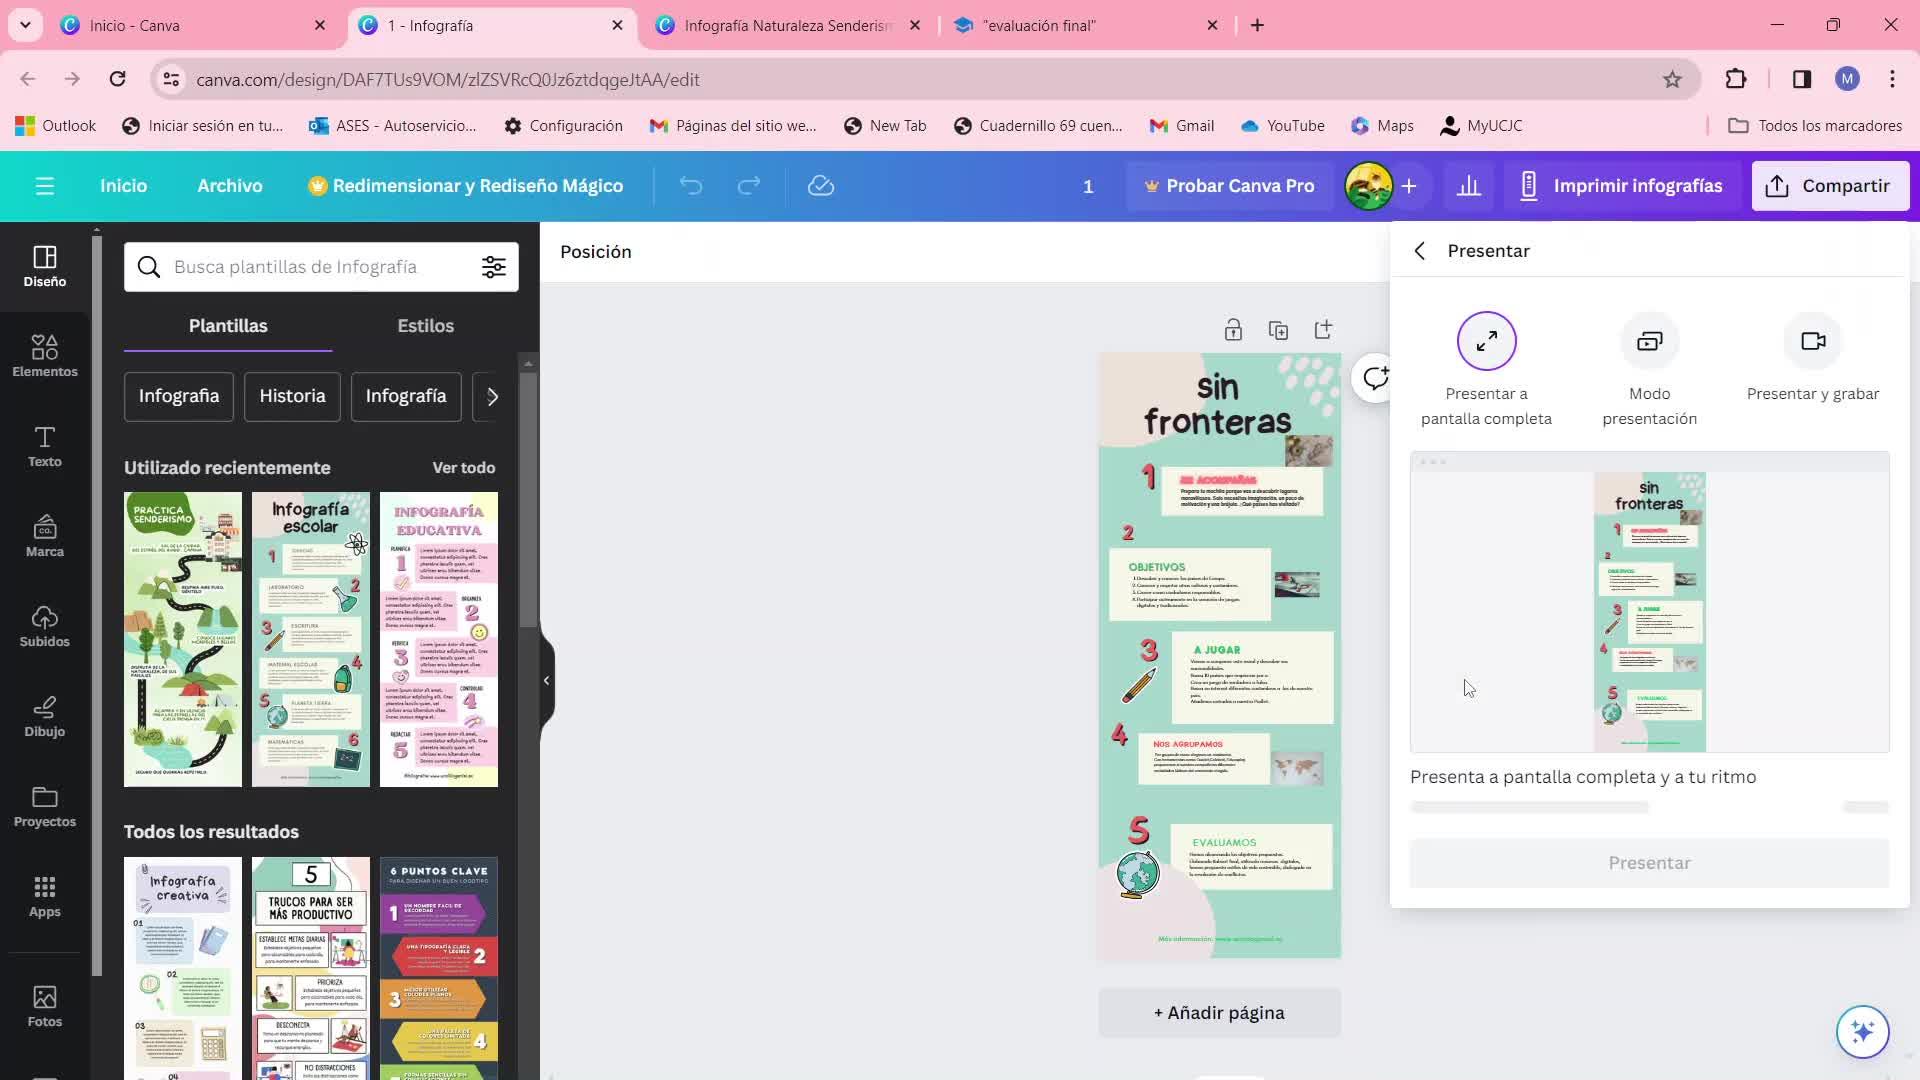
Task: Open the Subidos uploads panel
Action: pos(44,626)
